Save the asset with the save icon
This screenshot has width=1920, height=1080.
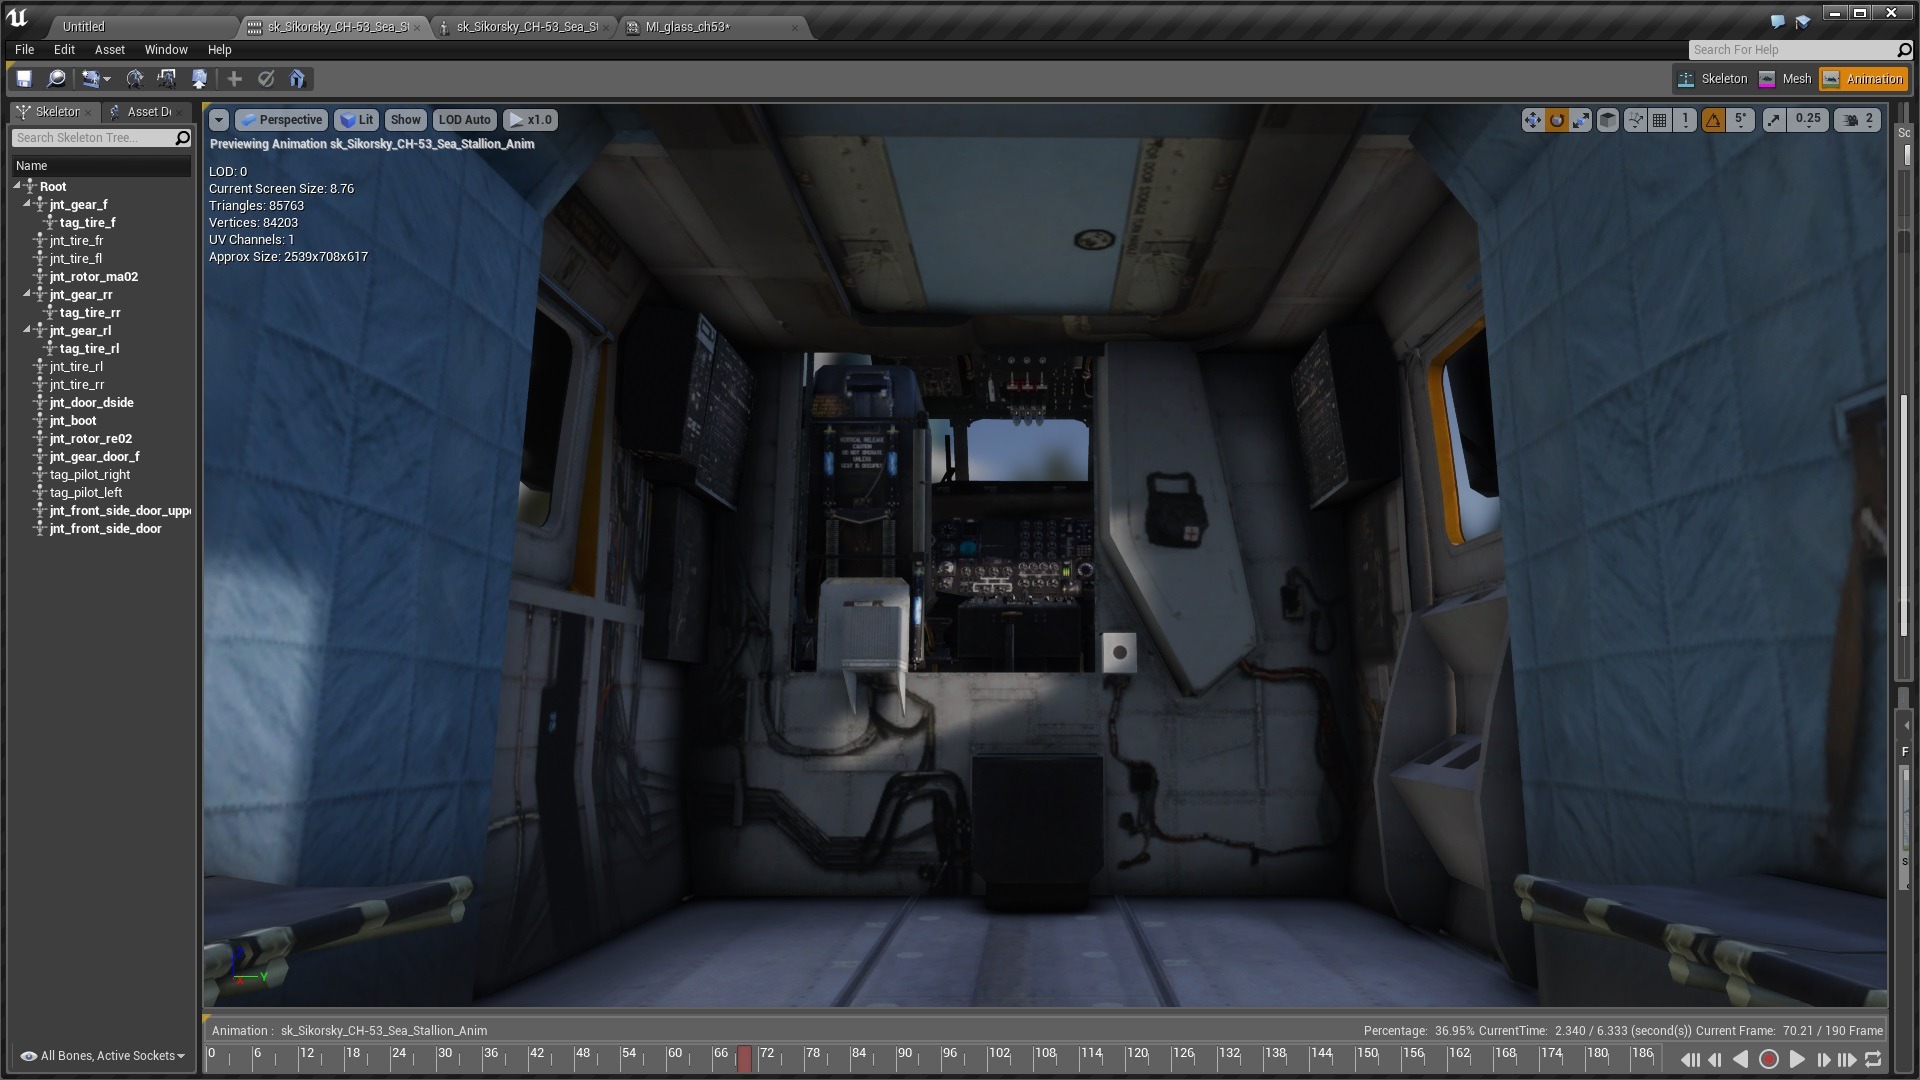[24, 79]
